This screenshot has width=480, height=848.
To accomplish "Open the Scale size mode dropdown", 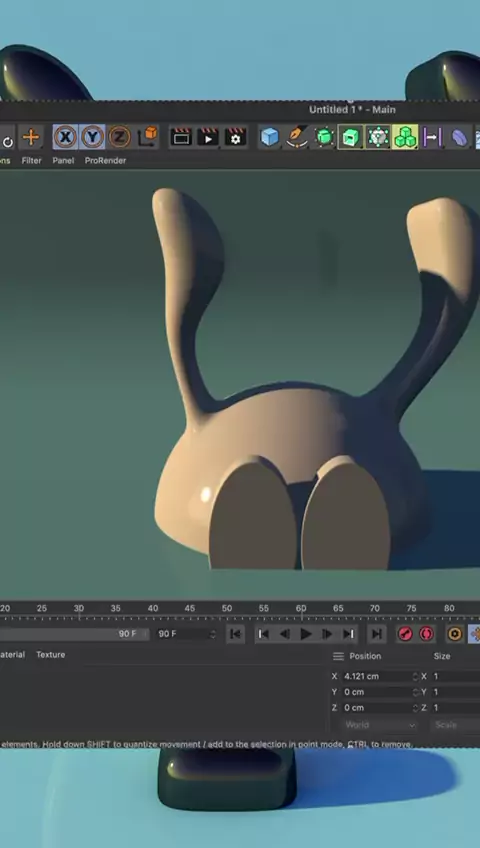I will point(456,725).
